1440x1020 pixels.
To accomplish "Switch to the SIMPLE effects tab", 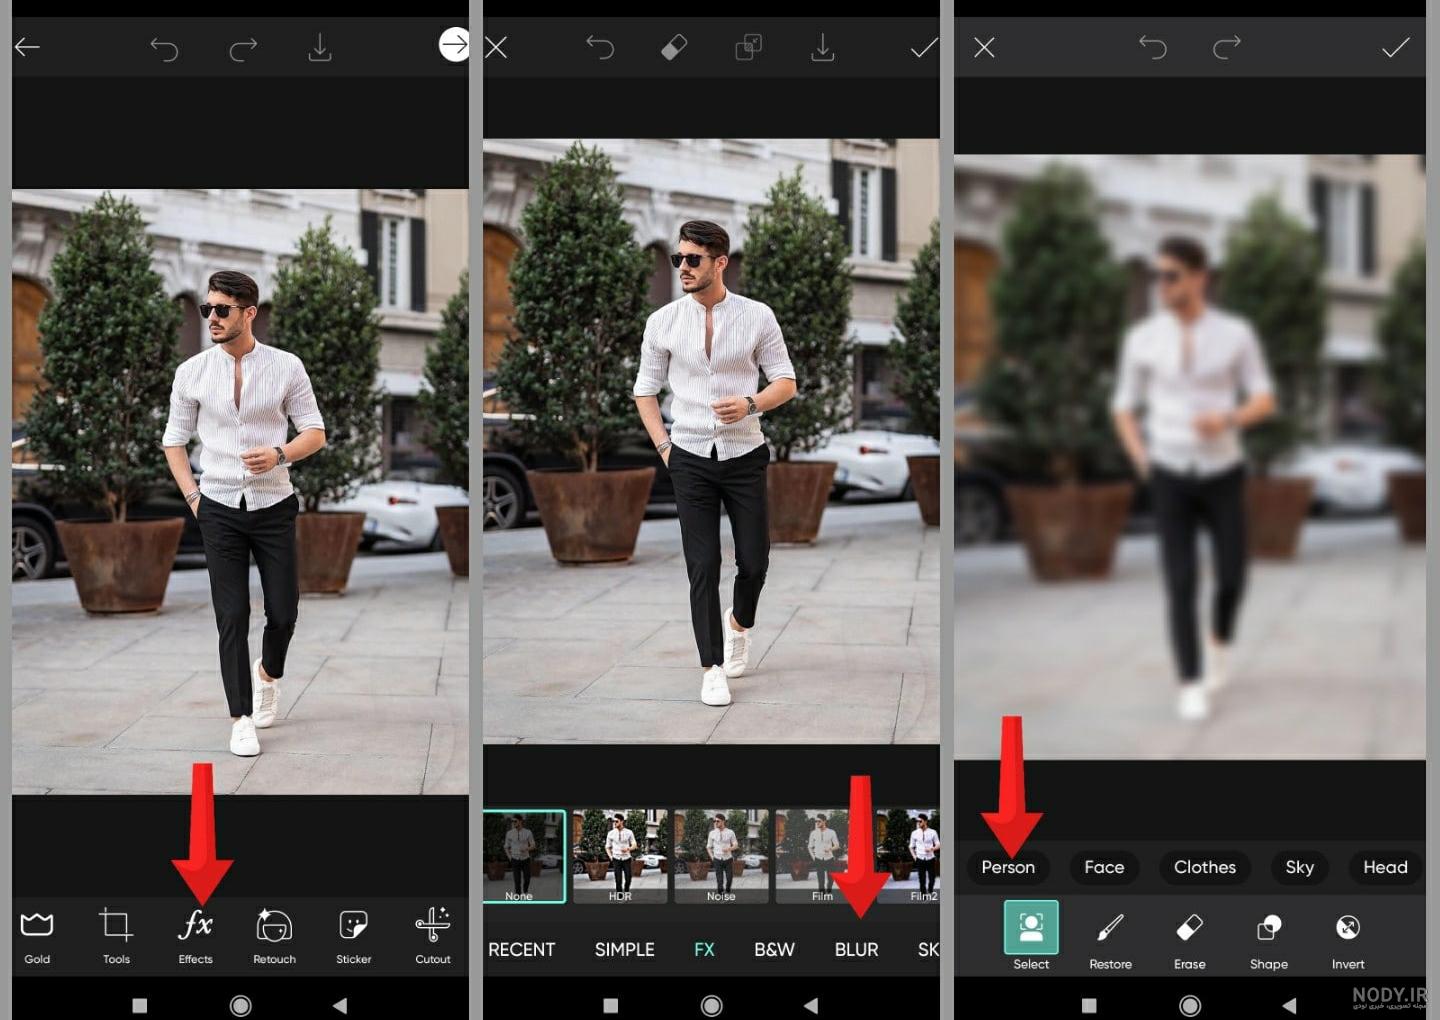I will tap(625, 950).
